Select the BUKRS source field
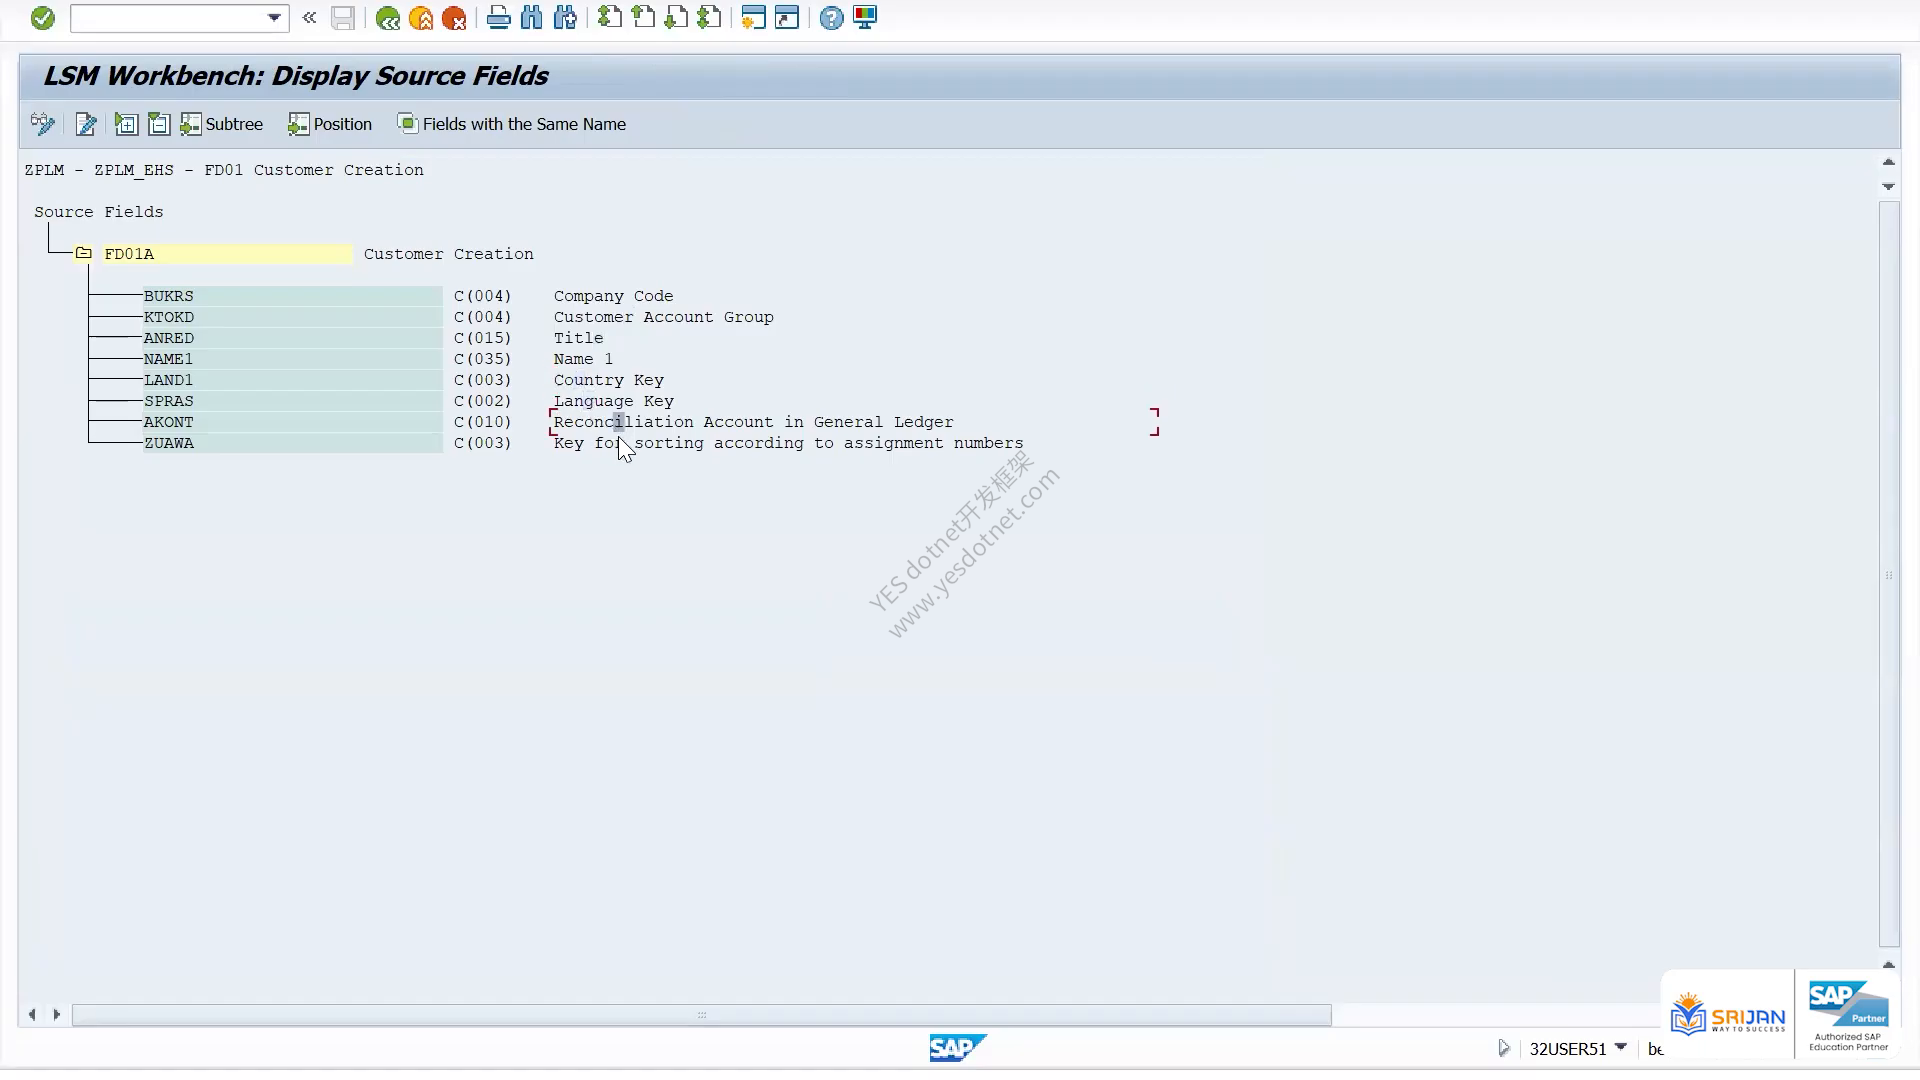This screenshot has height=1080, width=1920. [292, 296]
